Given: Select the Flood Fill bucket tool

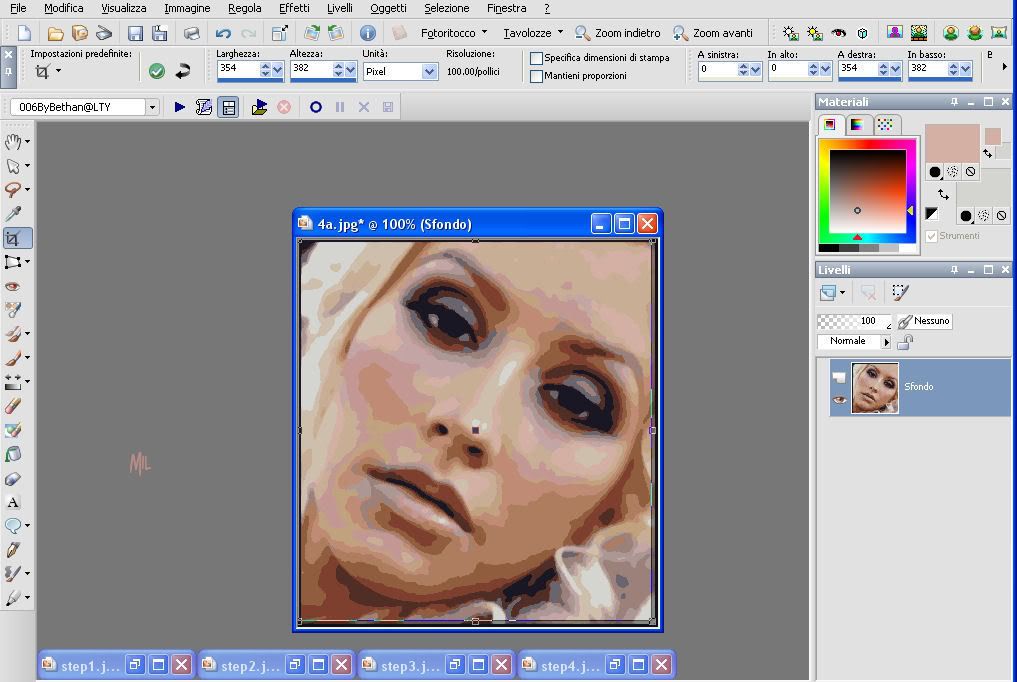Looking at the screenshot, I should pos(12,454).
